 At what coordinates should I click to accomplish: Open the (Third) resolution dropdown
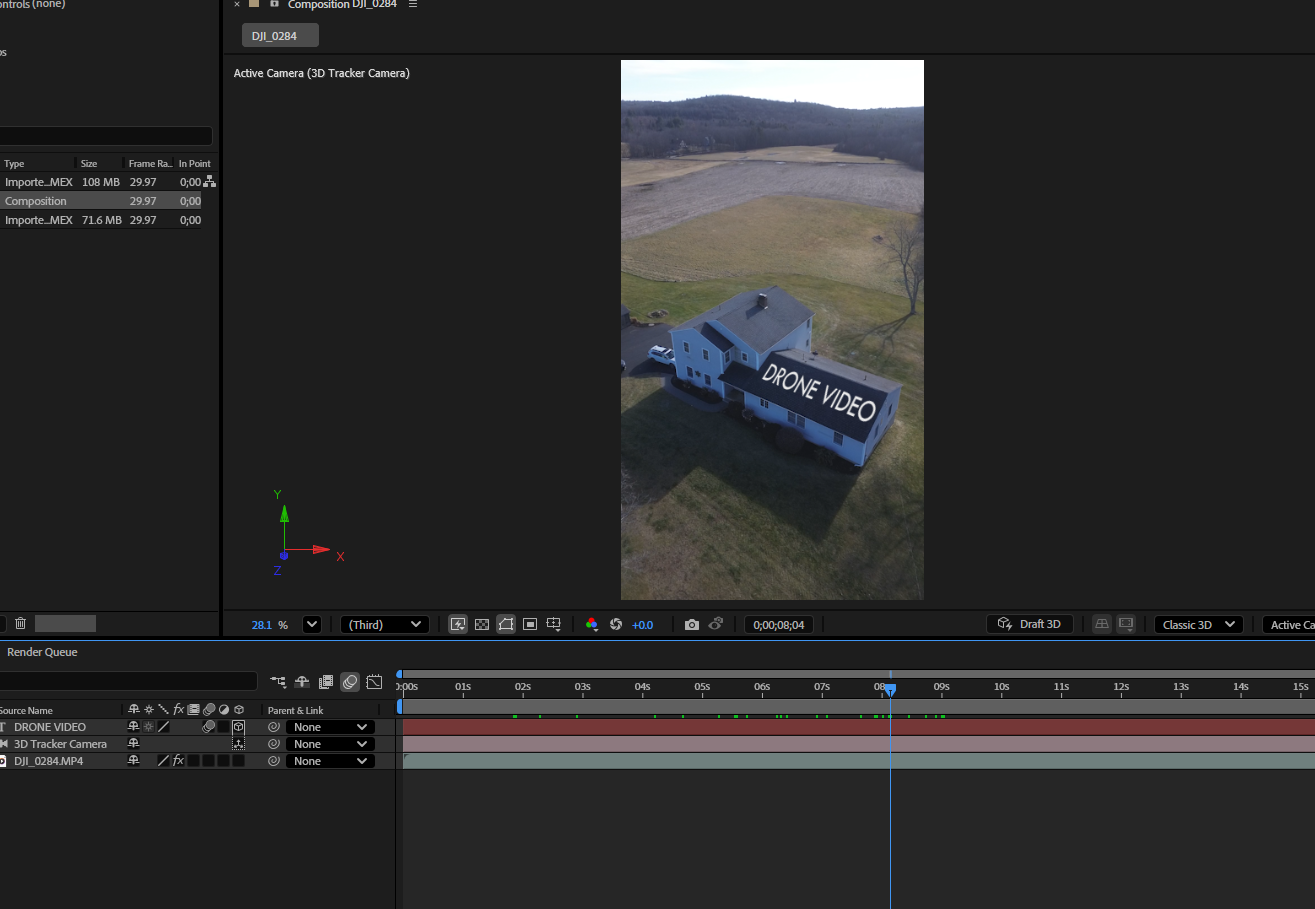coord(385,625)
